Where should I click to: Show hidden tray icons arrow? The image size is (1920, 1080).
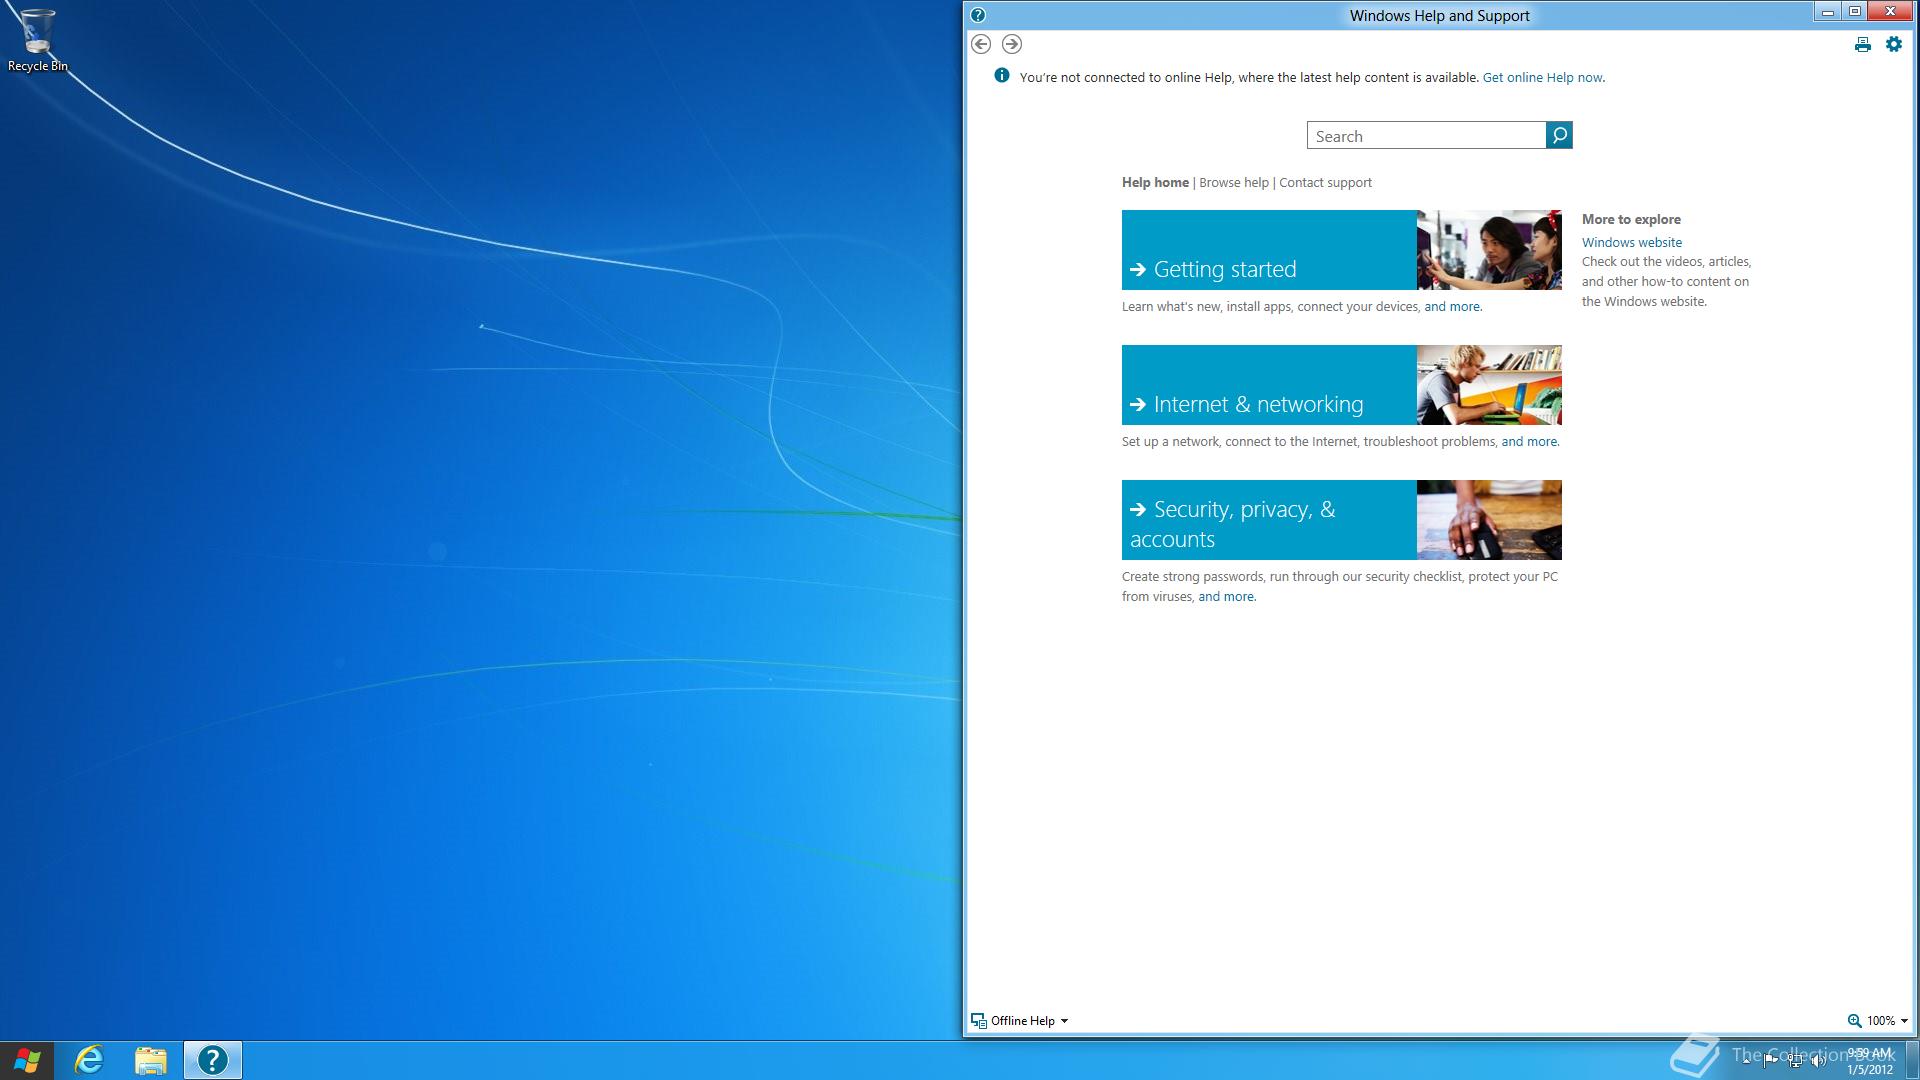(1747, 1061)
